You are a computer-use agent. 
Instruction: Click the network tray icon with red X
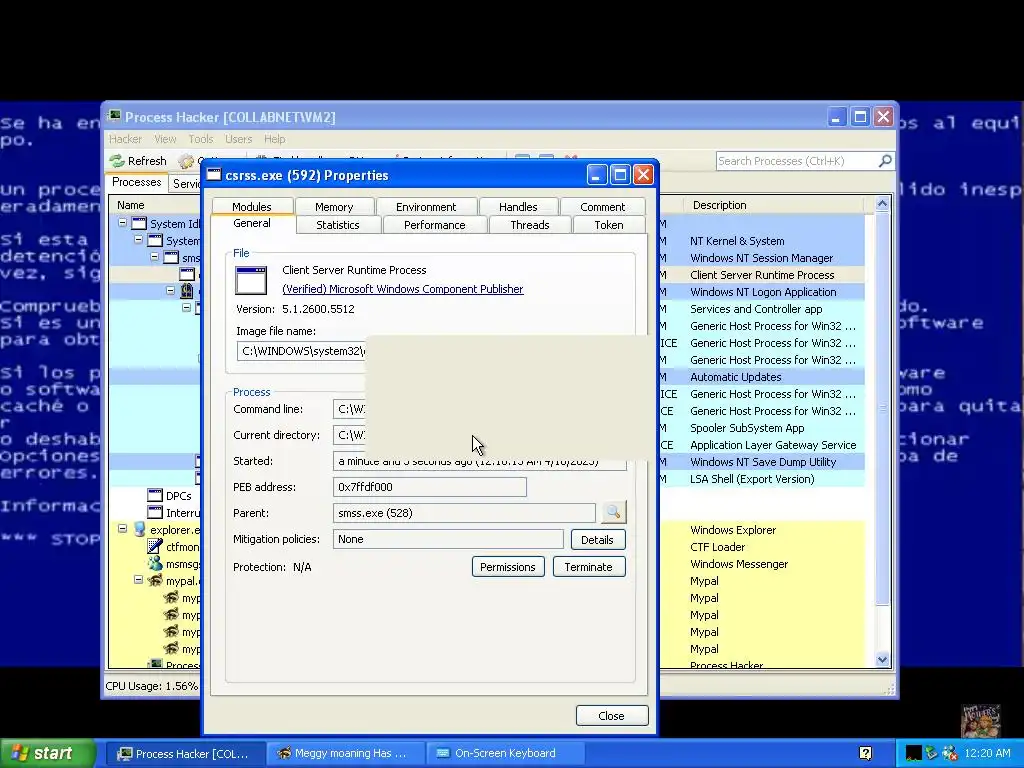949,754
